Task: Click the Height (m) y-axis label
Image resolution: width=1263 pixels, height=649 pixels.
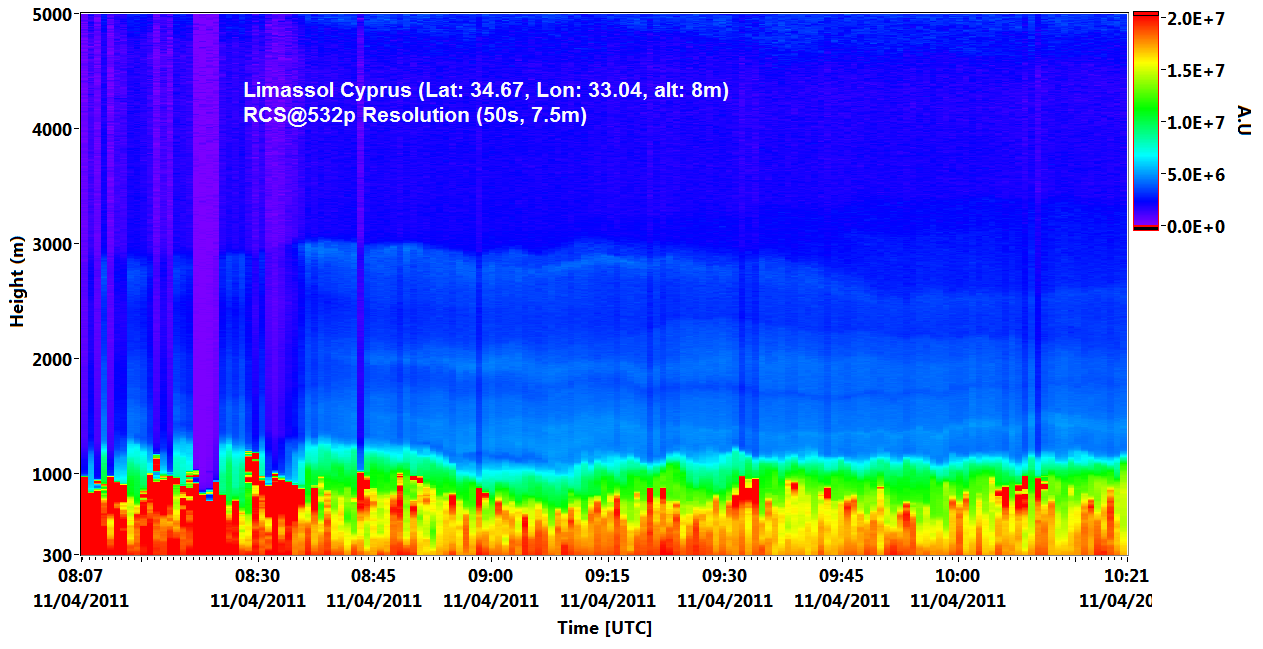Action: tap(17, 283)
